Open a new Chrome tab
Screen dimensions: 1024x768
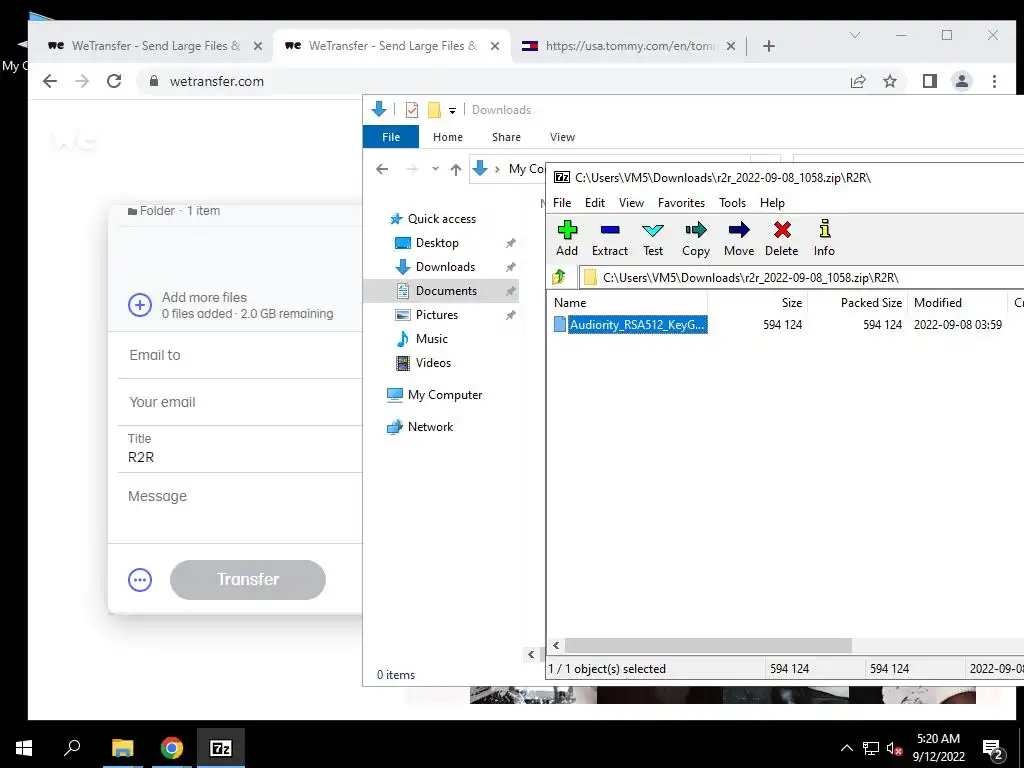[769, 46]
